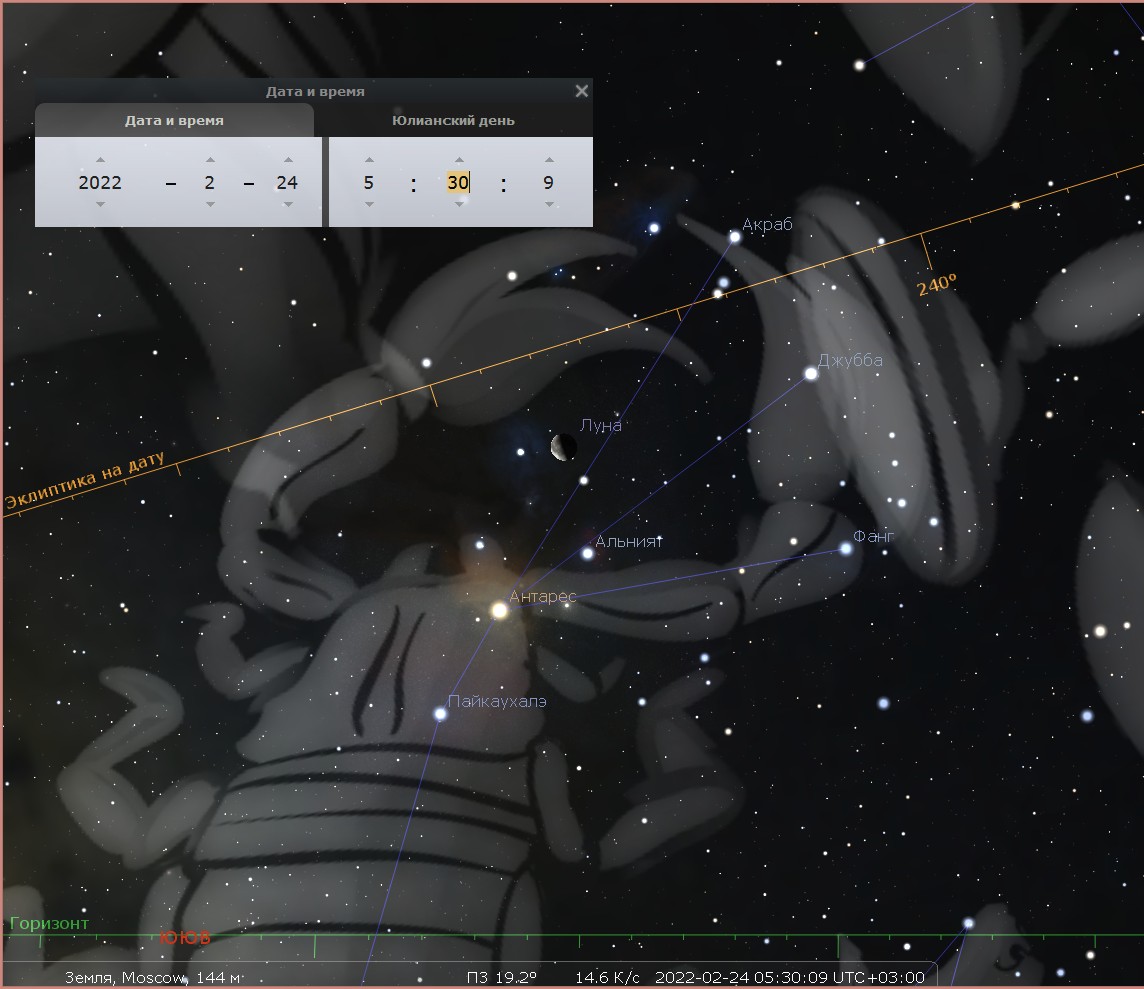Viewport: 1144px width, 989px height.
Task: Click the year field showing 2022
Action: pyautogui.click(x=100, y=182)
